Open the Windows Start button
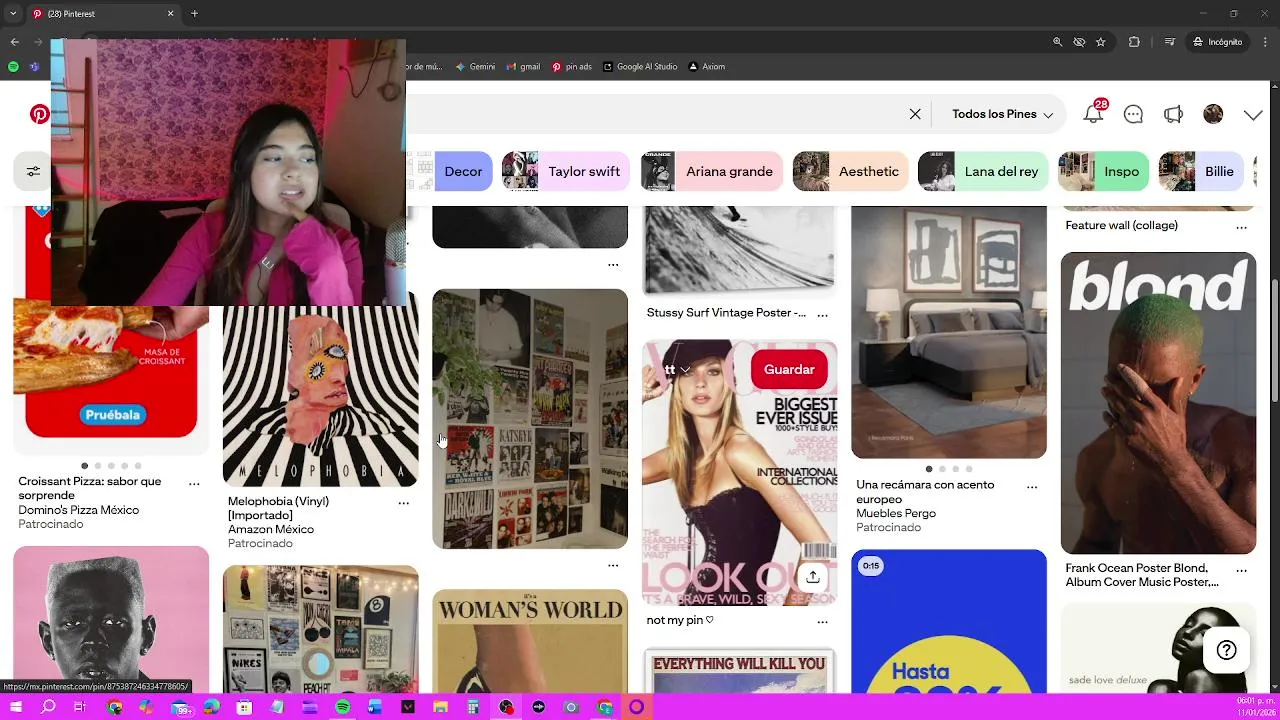The height and width of the screenshot is (720, 1280). pyautogui.click(x=16, y=707)
